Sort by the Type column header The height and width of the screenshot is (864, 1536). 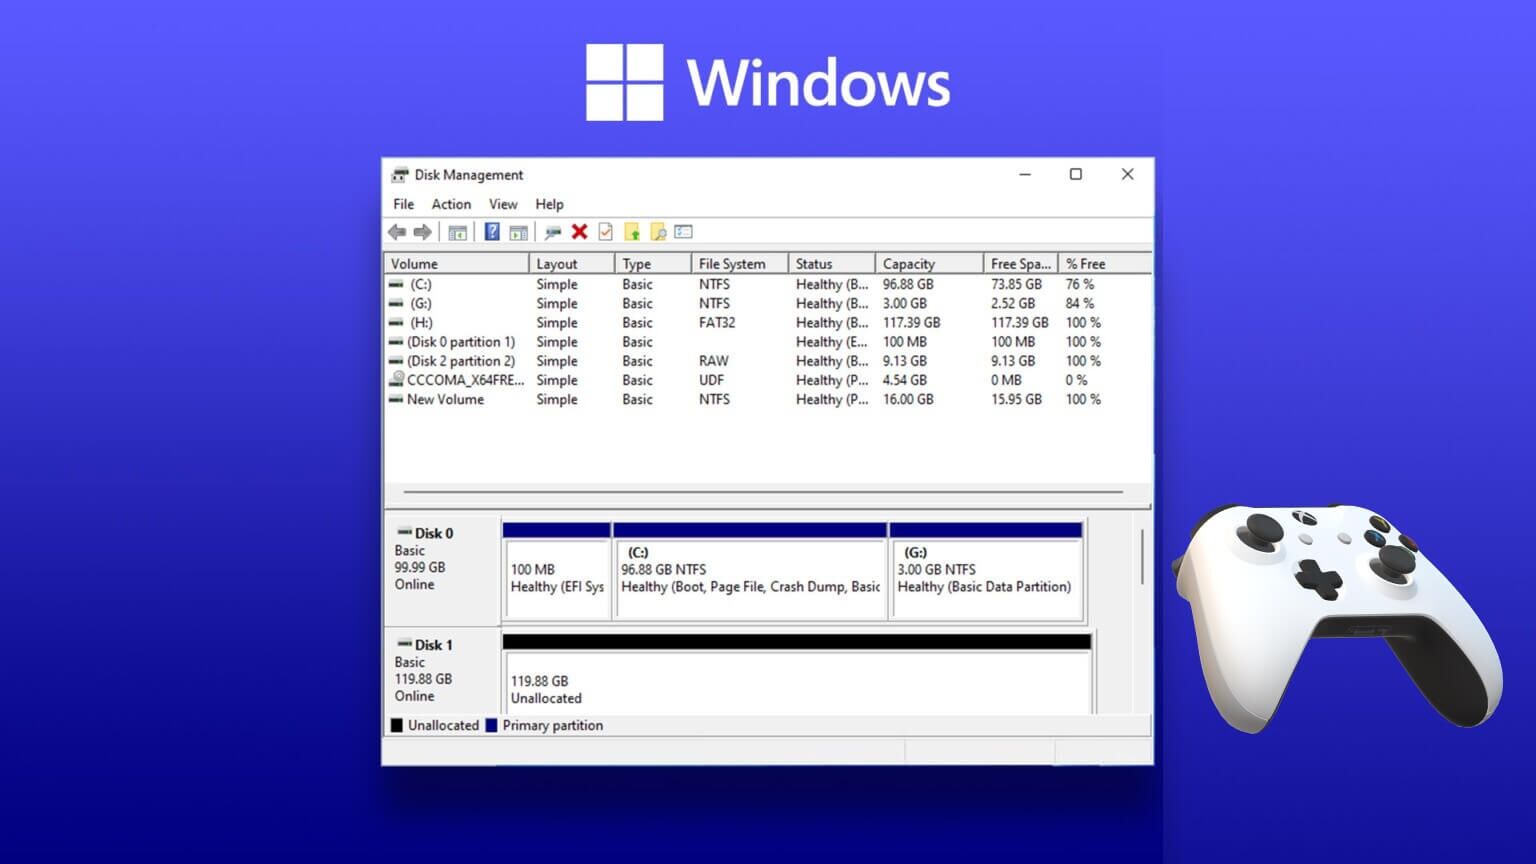click(653, 264)
